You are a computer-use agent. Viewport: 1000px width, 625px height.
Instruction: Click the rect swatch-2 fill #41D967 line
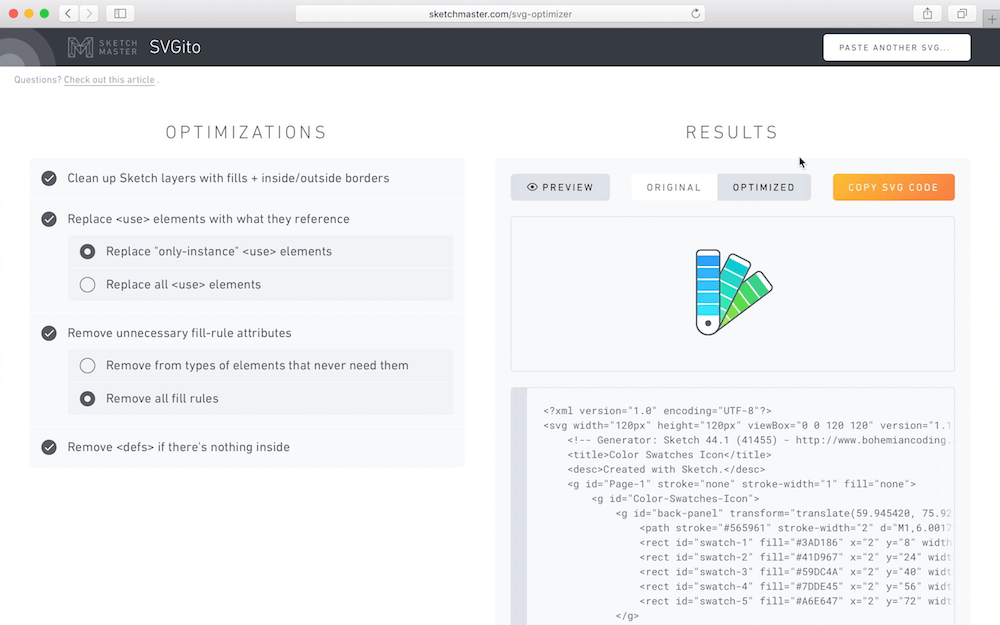795,557
